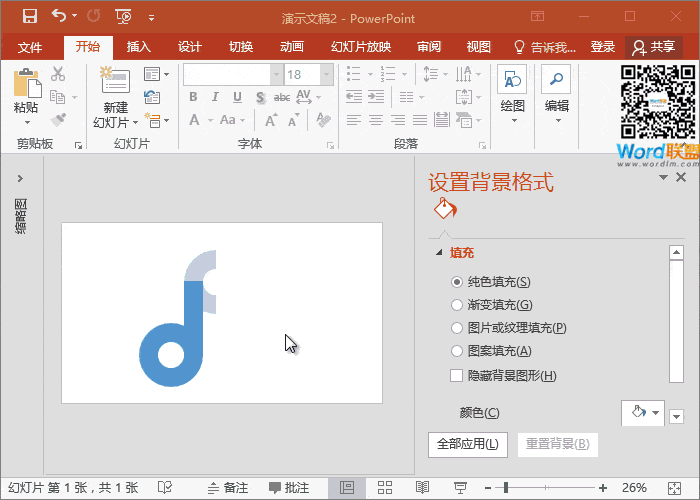This screenshot has height=500, width=700.
Task: Expand the thumbnail pane arrow
Action: coord(20,179)
